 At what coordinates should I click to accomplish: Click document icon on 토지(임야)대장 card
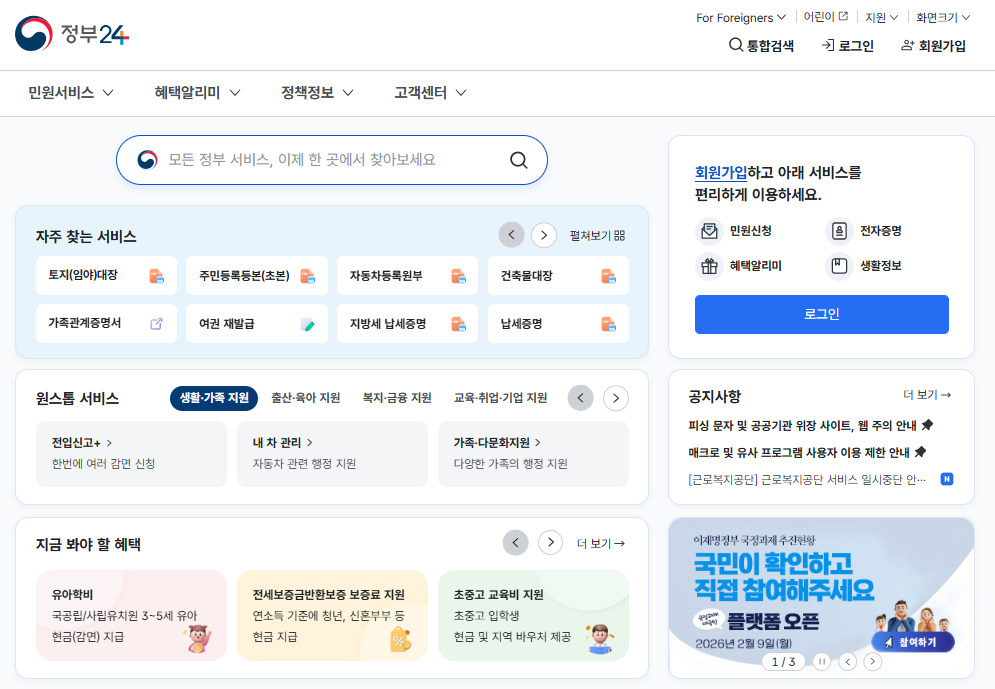157,276
